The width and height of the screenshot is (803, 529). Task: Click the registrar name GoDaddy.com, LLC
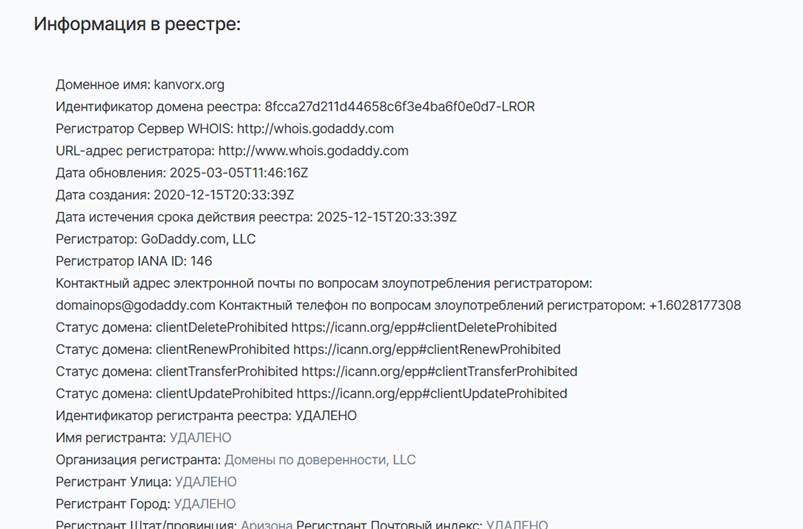tap(198, 239)
